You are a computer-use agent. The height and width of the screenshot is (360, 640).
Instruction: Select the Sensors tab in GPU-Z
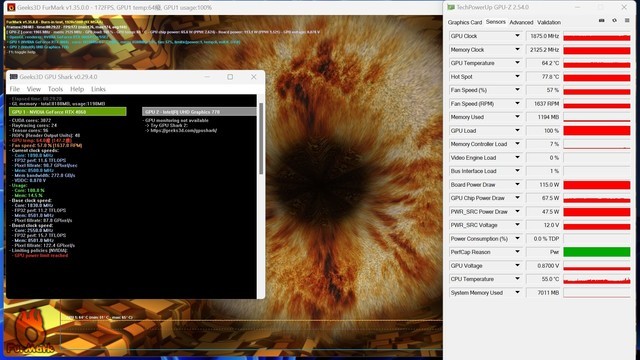496,22
